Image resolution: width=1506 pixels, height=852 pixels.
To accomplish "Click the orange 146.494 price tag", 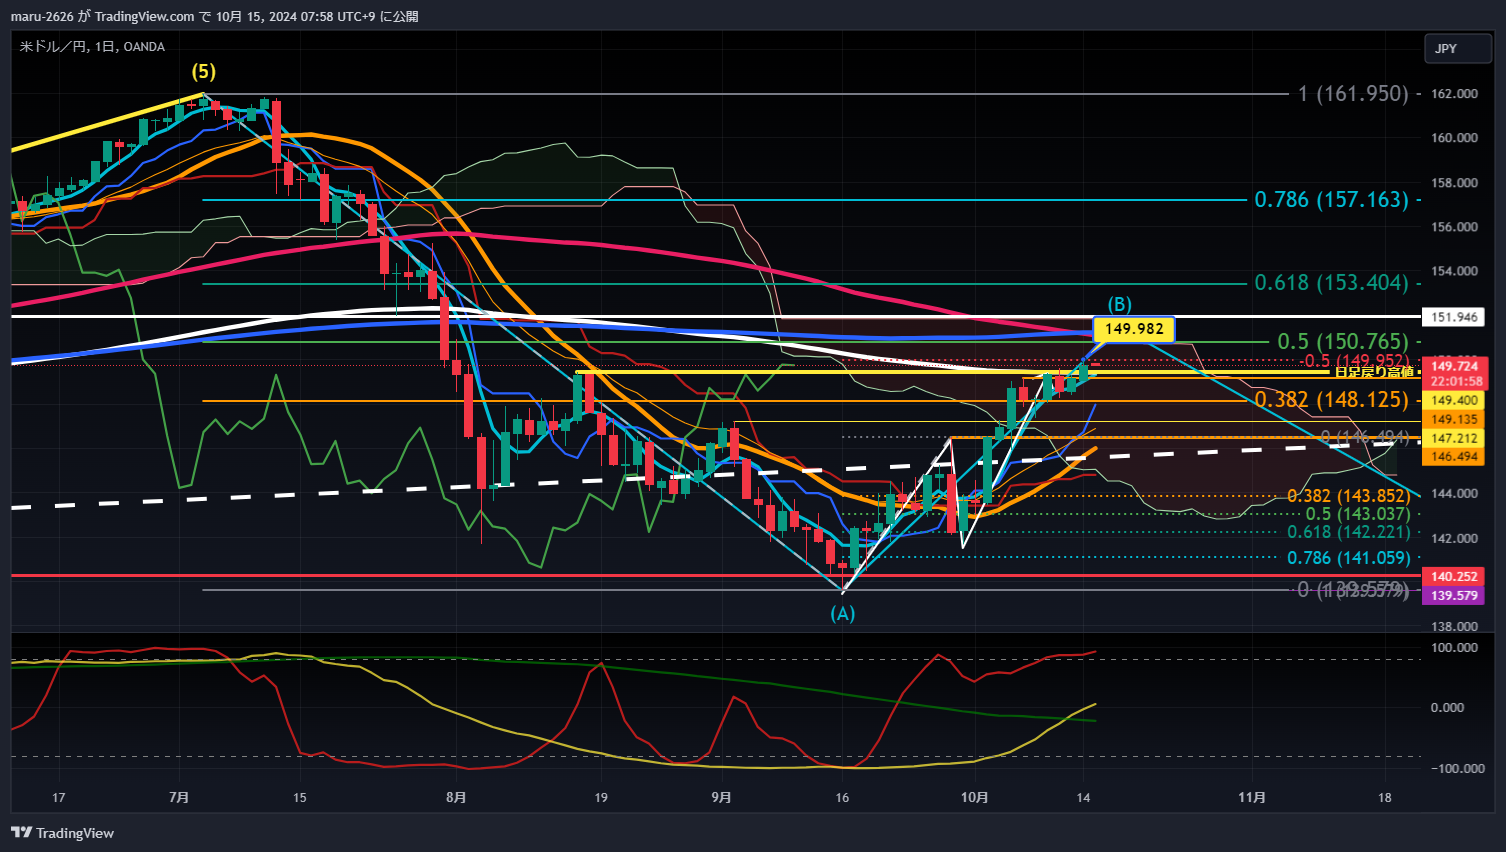I will [x=1454, y=456].
